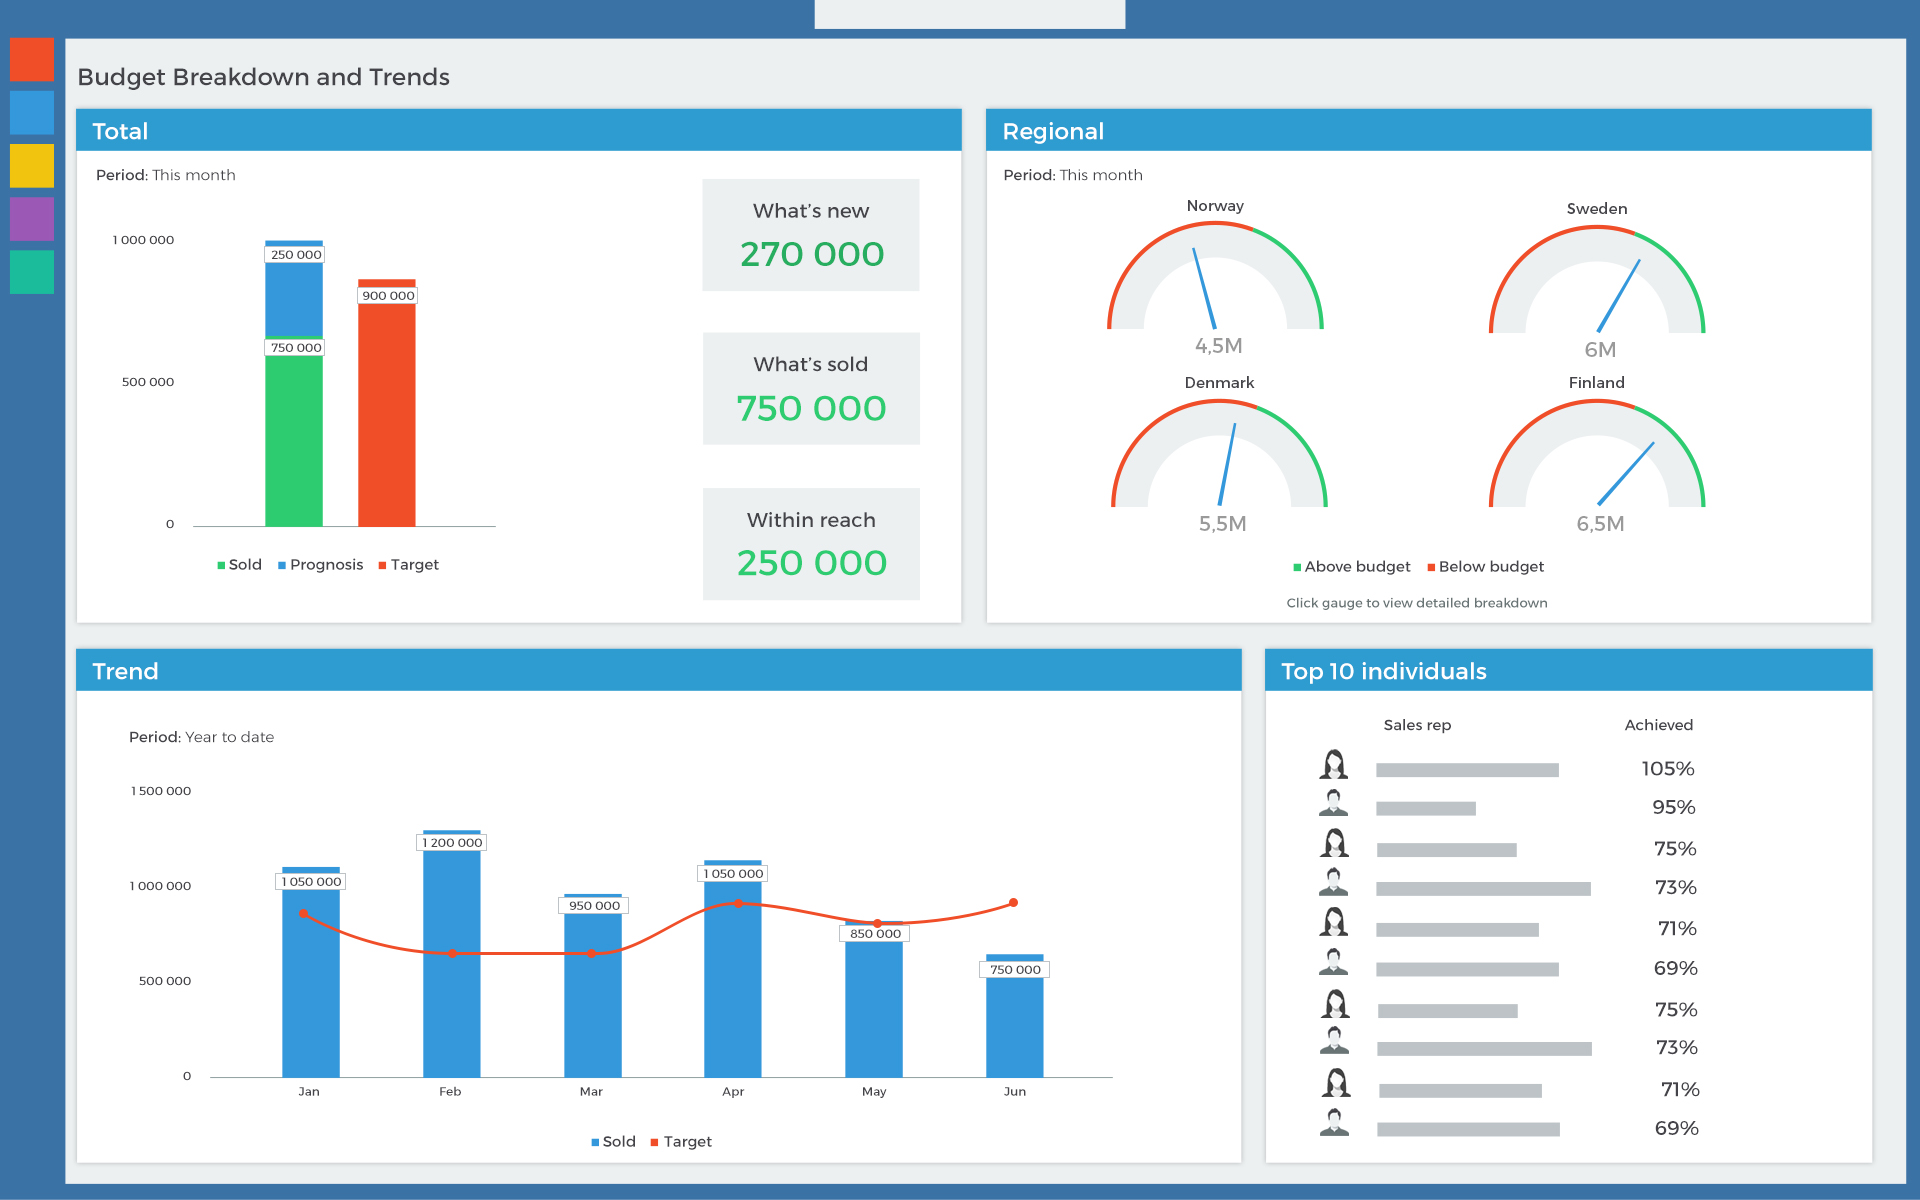The image size is (1920, 1200).
Task: Click the orange sidebar color square
Action: [31, 60]
